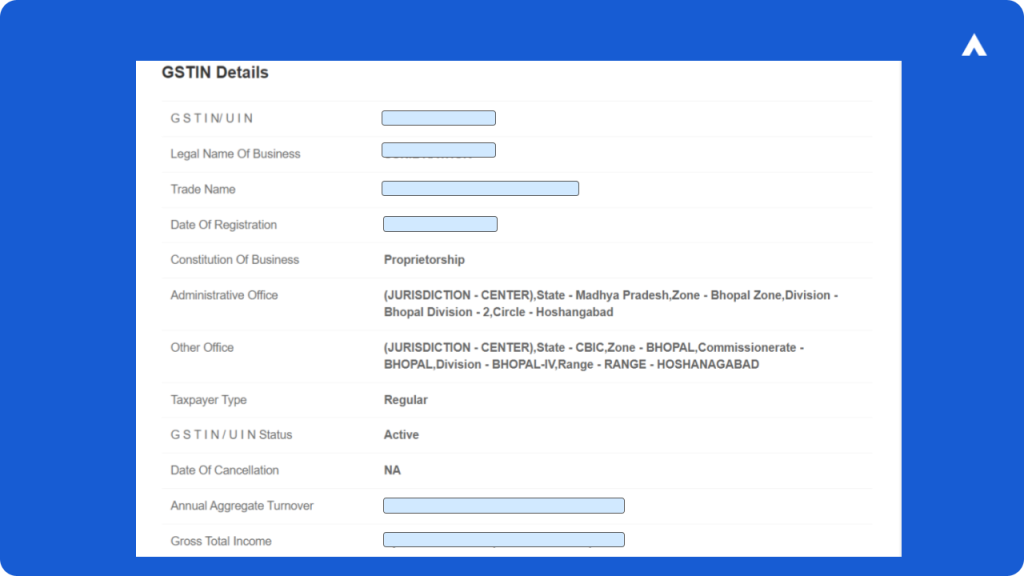Click the 'Proprietorship' value
Viewport: 1024px width, 576px height.
(x=424, y=260)
